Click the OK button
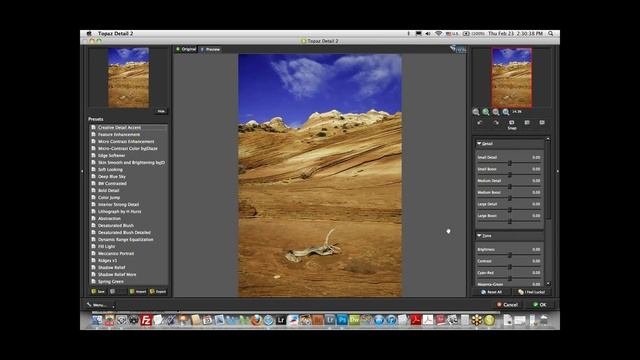 540,304
